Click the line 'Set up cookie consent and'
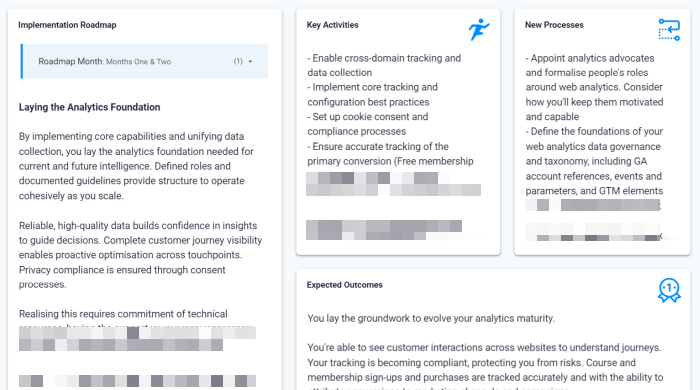The image size is (700, 390). [368, 117]
